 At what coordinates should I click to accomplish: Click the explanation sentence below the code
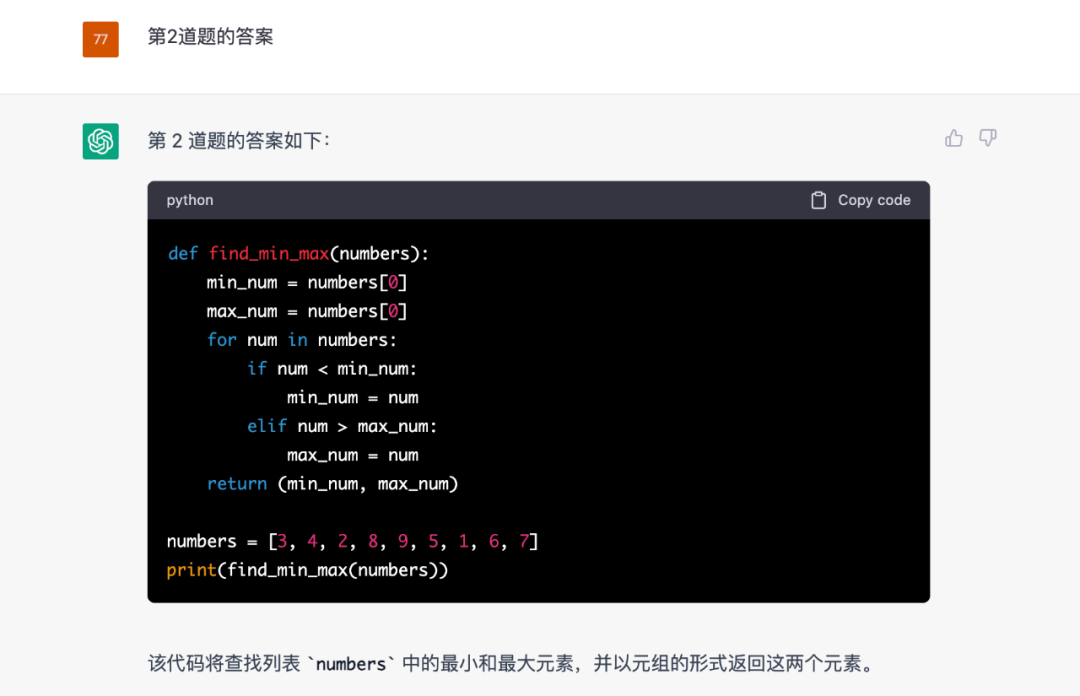pos(512,664)
